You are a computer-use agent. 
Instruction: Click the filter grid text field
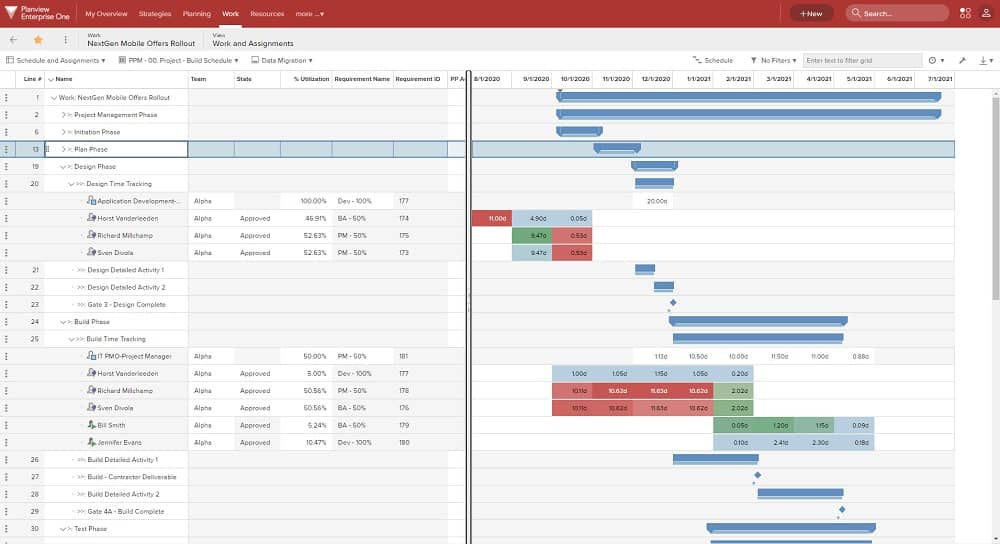862,61
